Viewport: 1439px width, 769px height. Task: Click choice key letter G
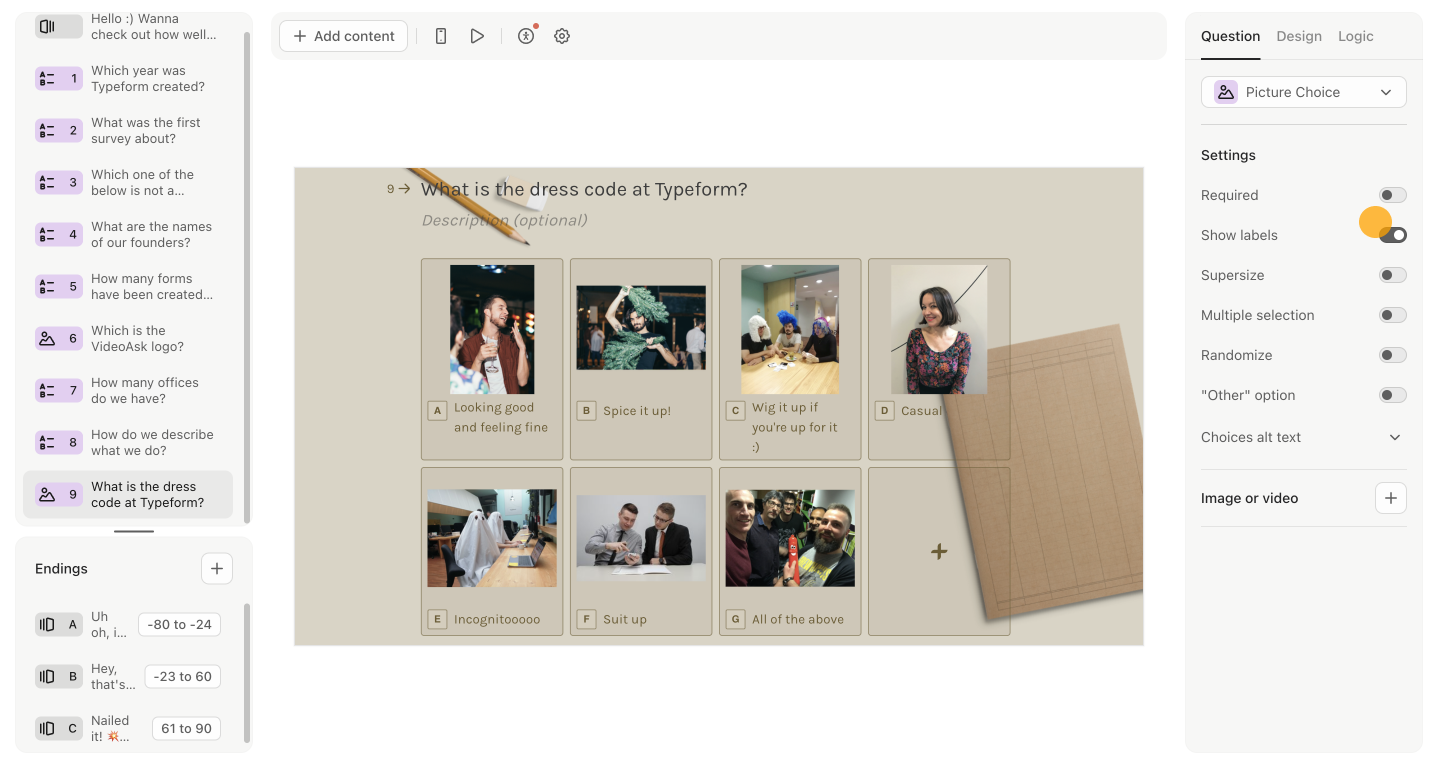point(735,619)
